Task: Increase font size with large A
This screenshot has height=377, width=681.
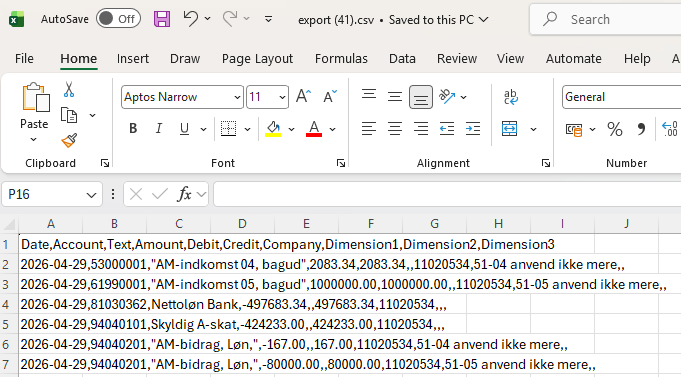Action: (x=303, y=96)
